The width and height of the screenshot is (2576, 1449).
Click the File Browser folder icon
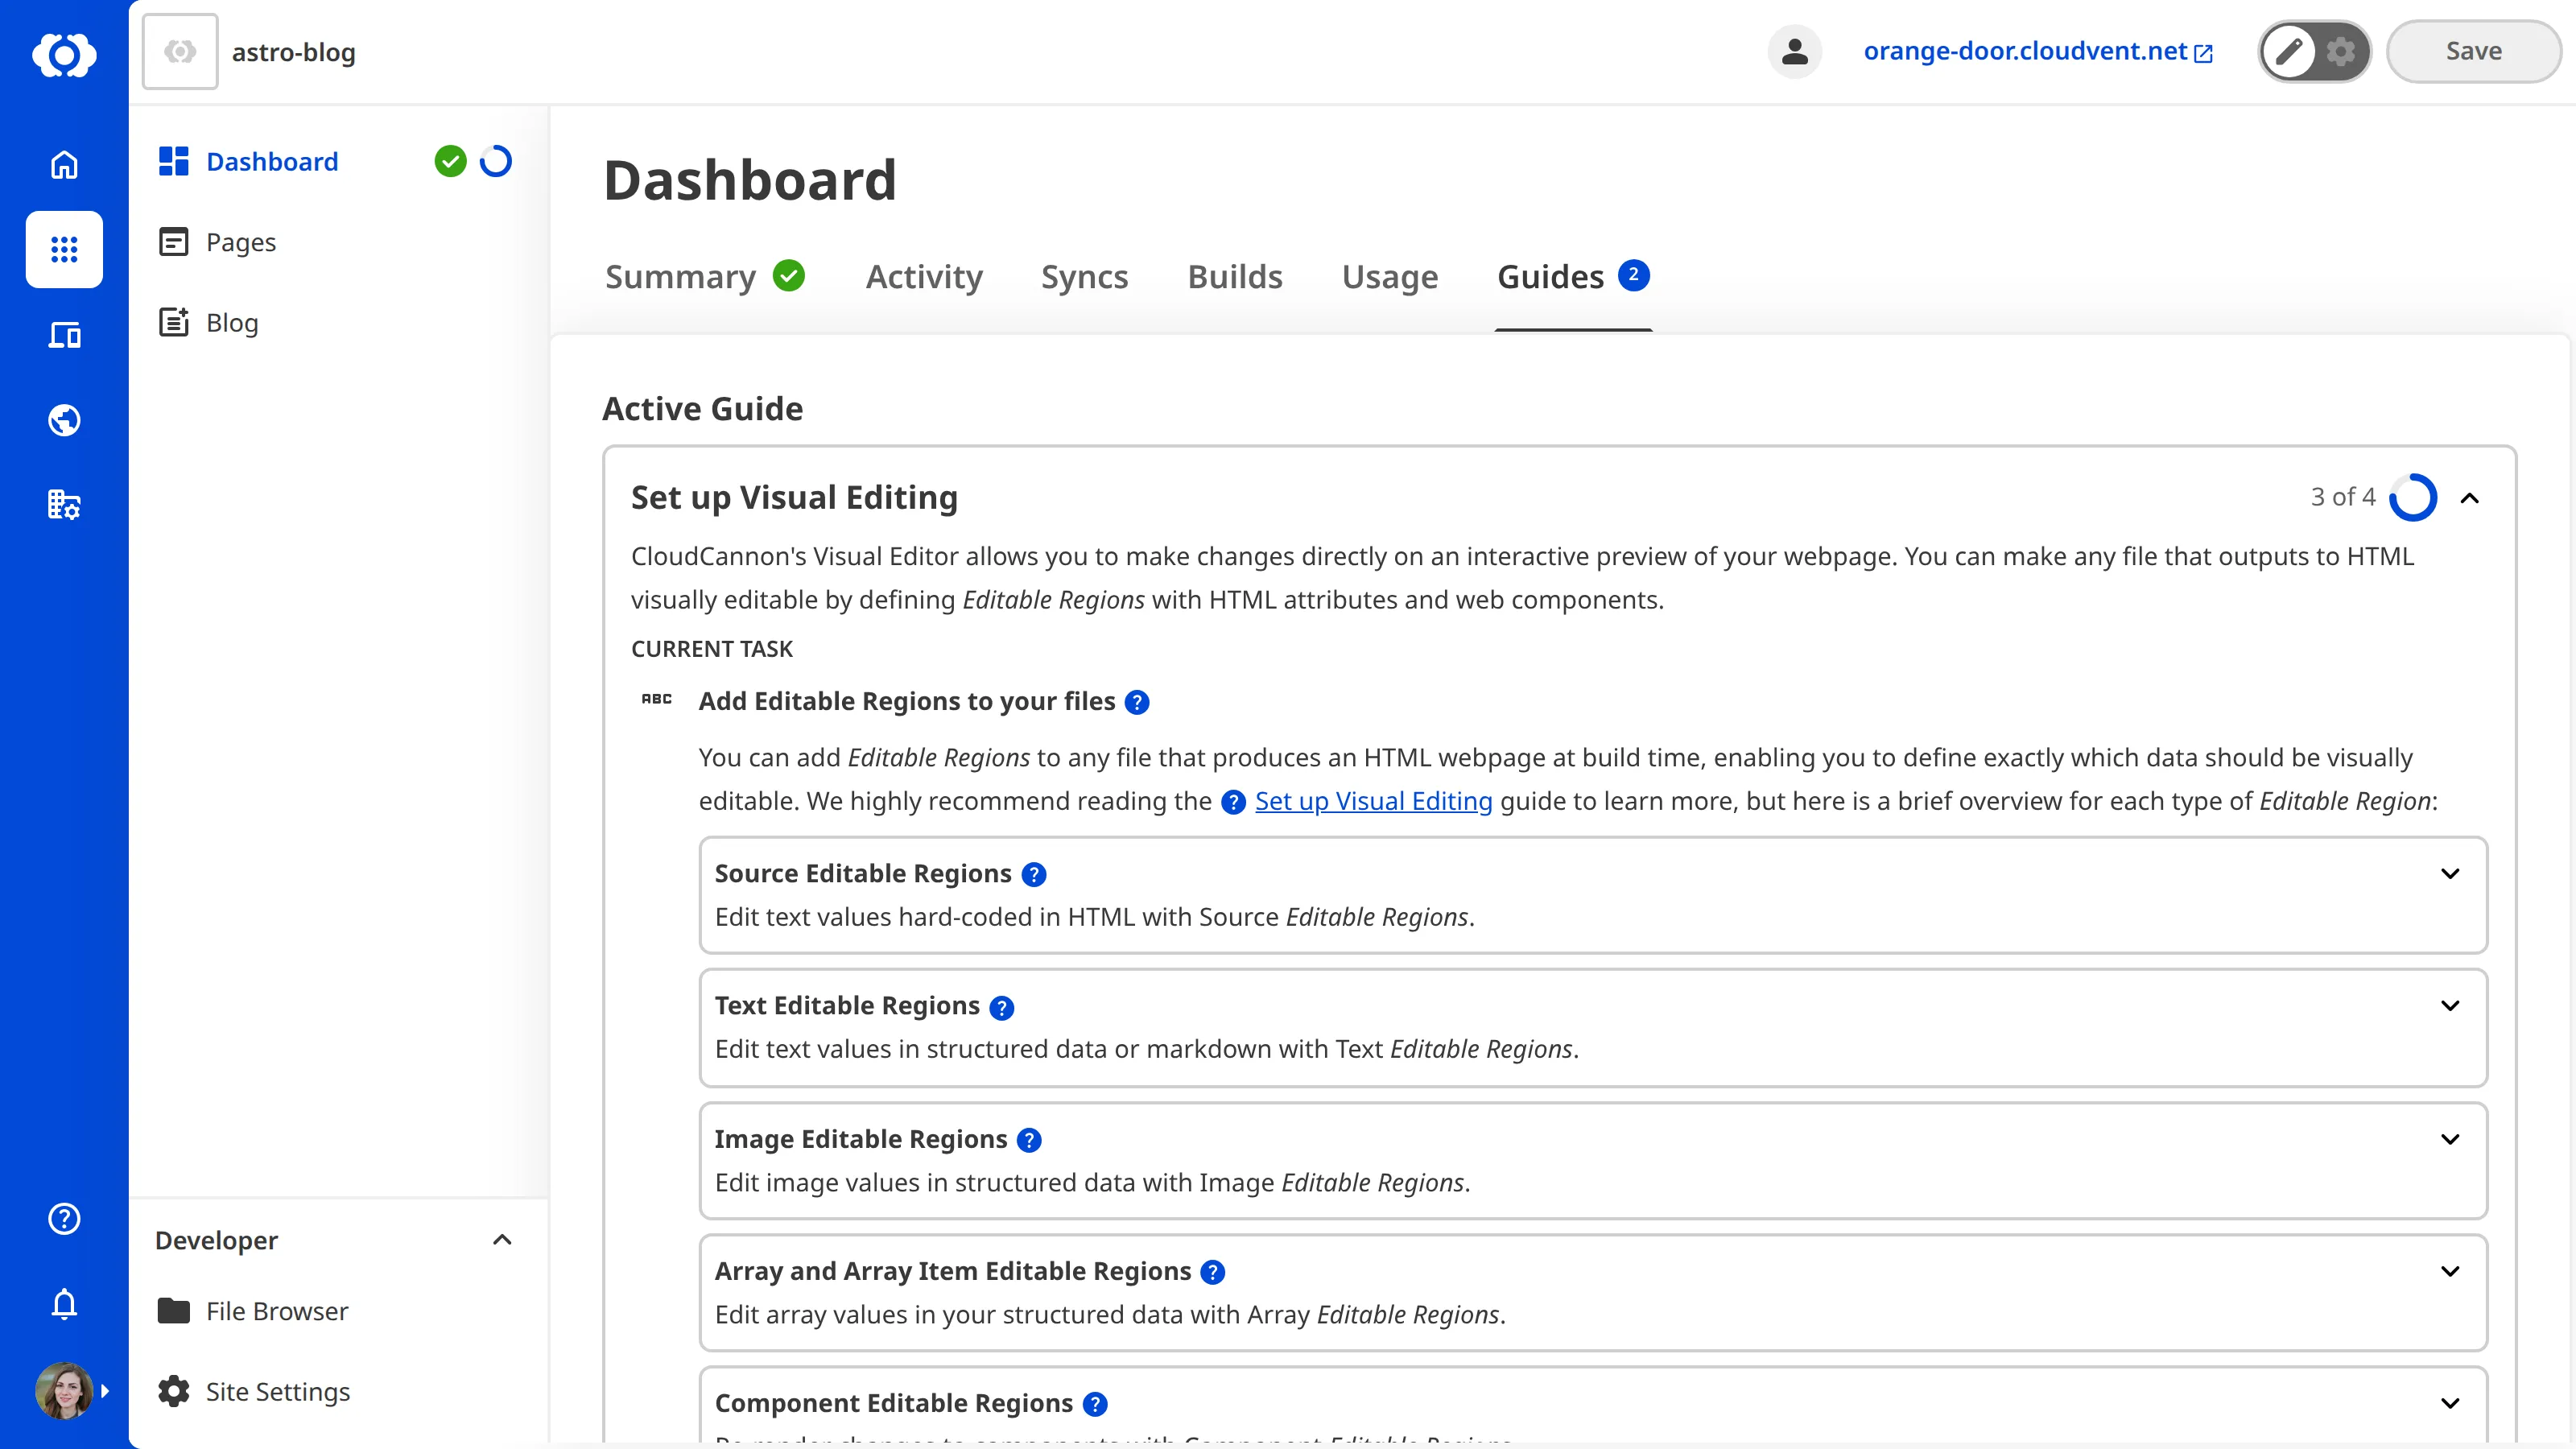174,1310
